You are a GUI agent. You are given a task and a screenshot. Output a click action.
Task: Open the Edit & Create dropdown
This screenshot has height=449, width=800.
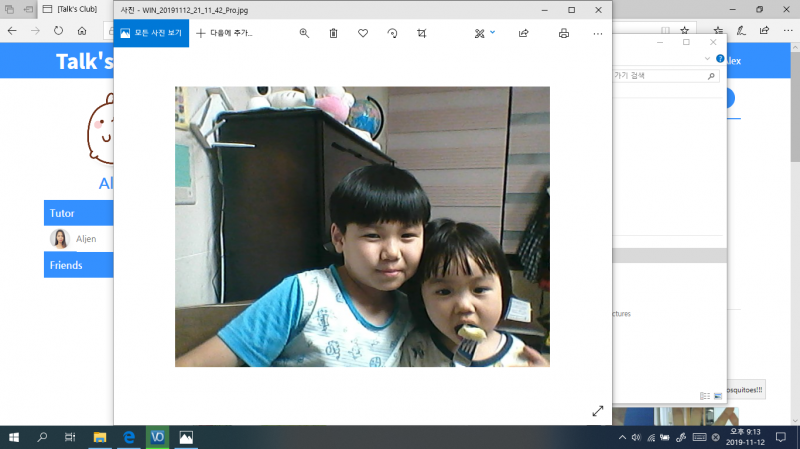pyautogui.click(x=484, y=33)
